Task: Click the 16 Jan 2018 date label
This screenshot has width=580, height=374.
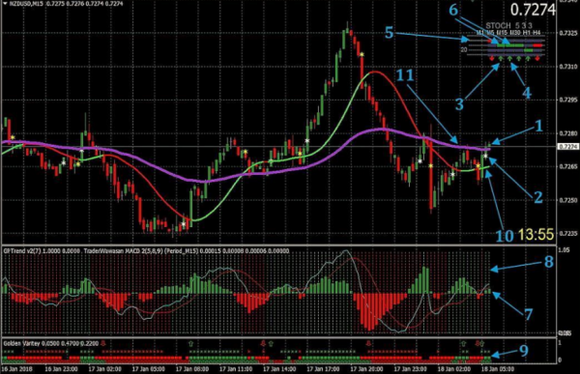Action: 18,369
